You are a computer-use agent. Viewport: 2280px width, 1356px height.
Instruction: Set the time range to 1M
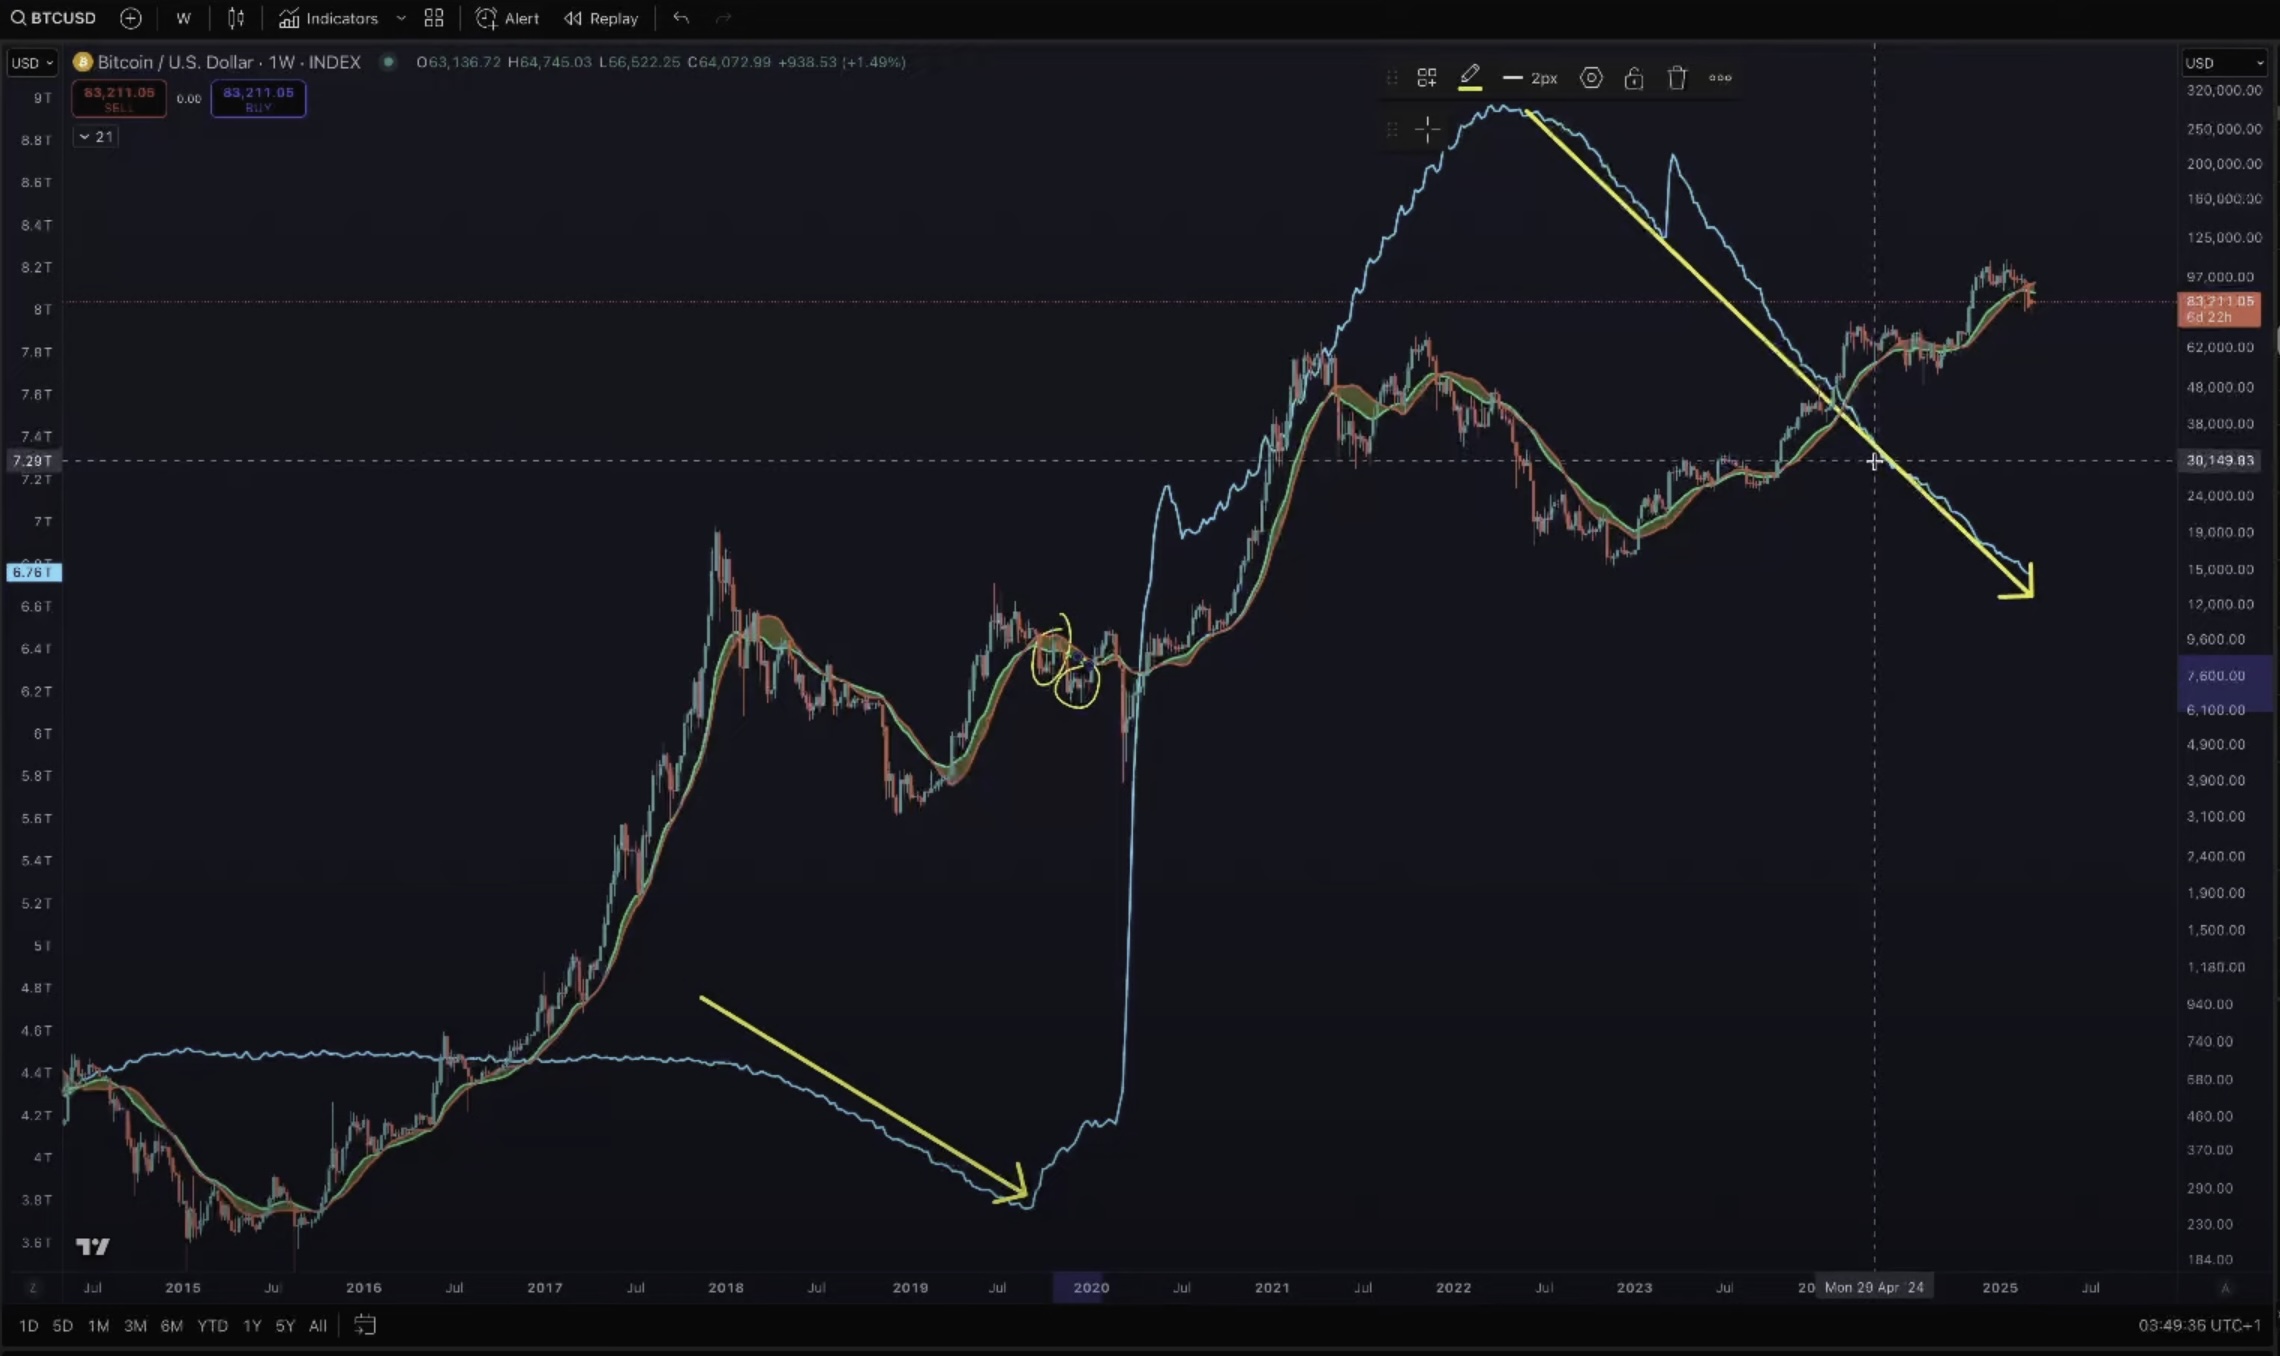(x=98, y=1326)
